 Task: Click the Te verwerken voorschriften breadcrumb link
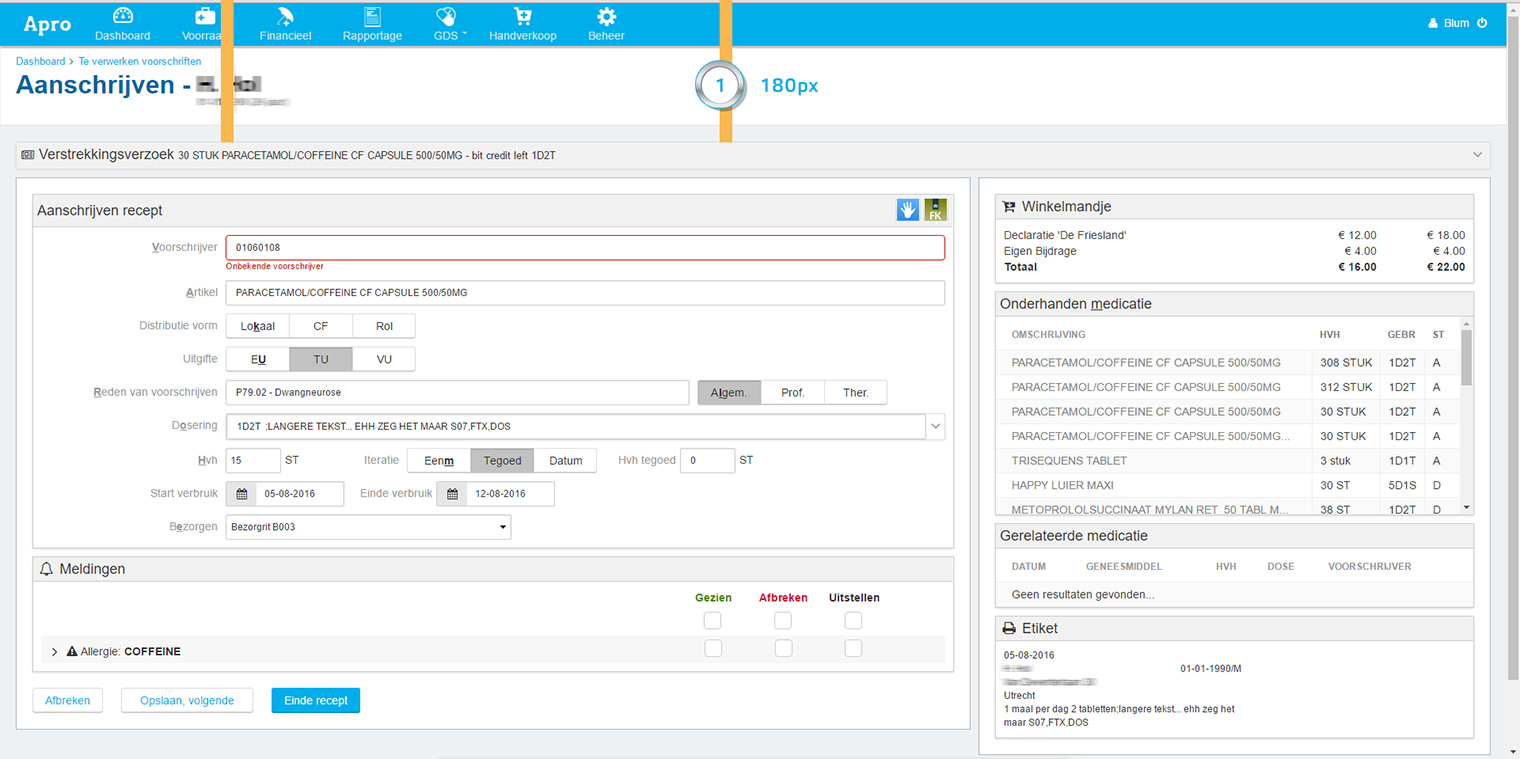click(x=139, y=62)
